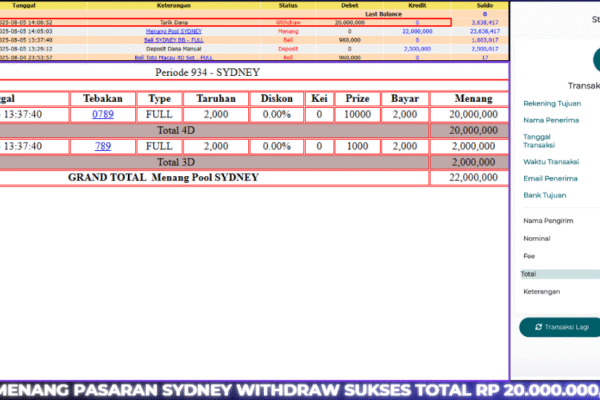The height and width of the screenshot is (400, 600).
Task: Open the Menang Pool SYDNEY link
Action: [174, 31]
